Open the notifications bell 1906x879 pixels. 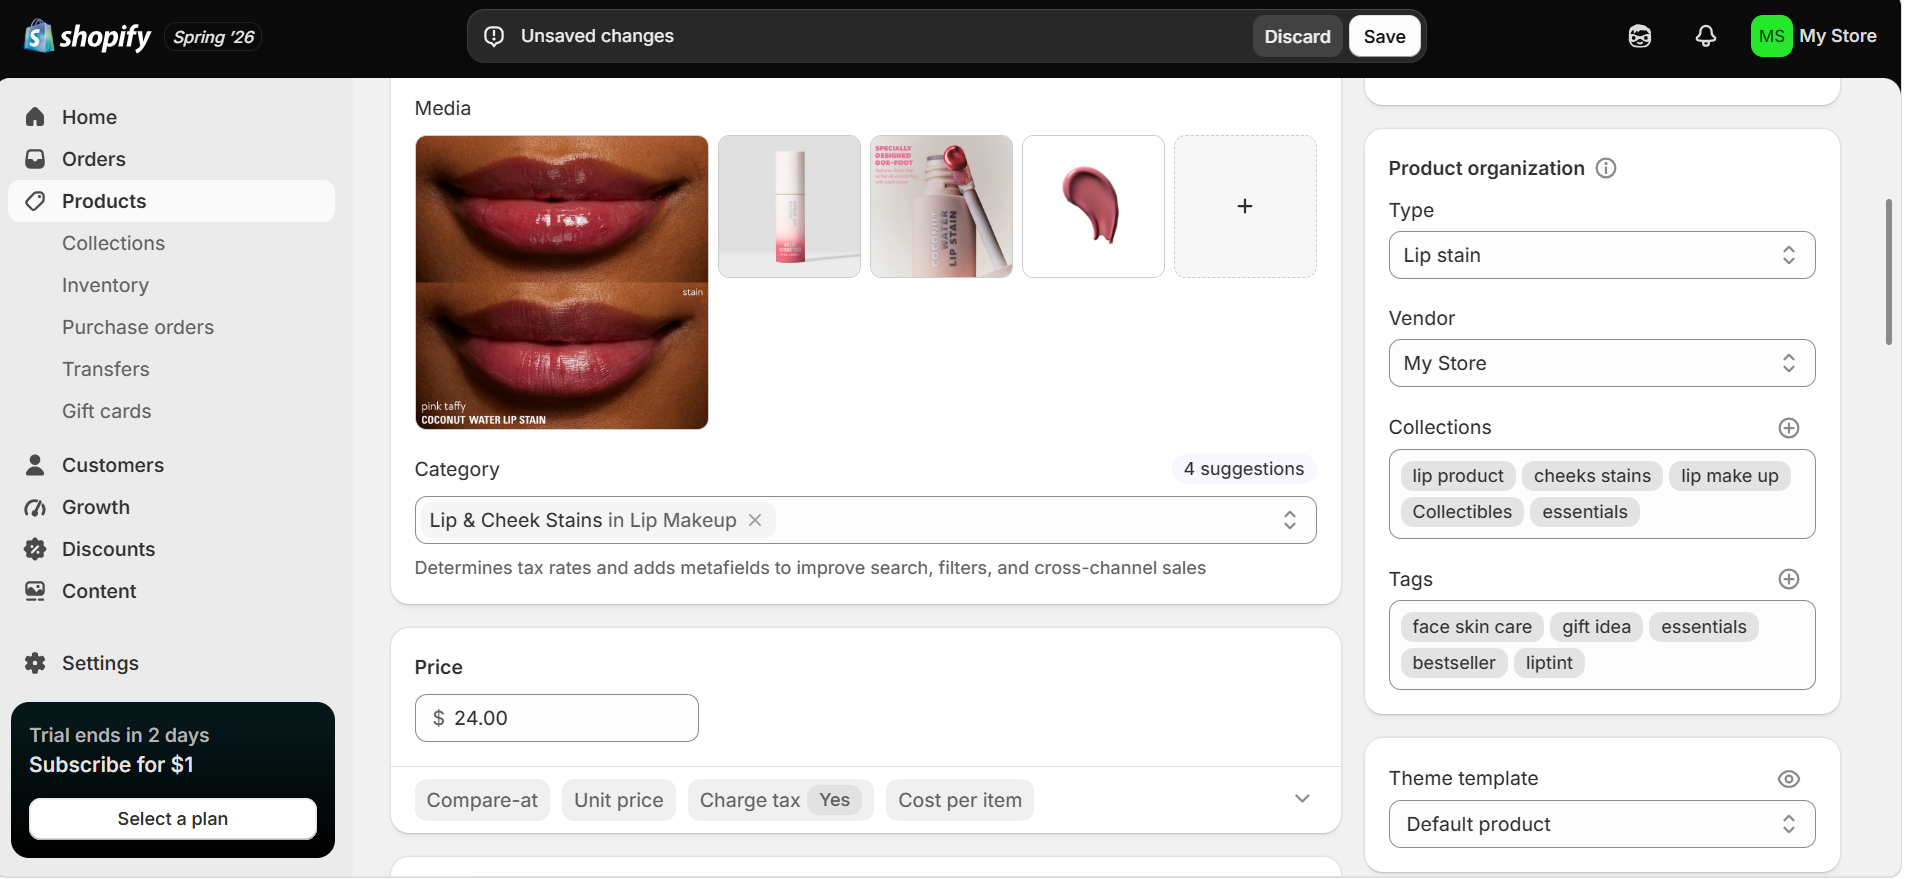(x=1706, y=37)
